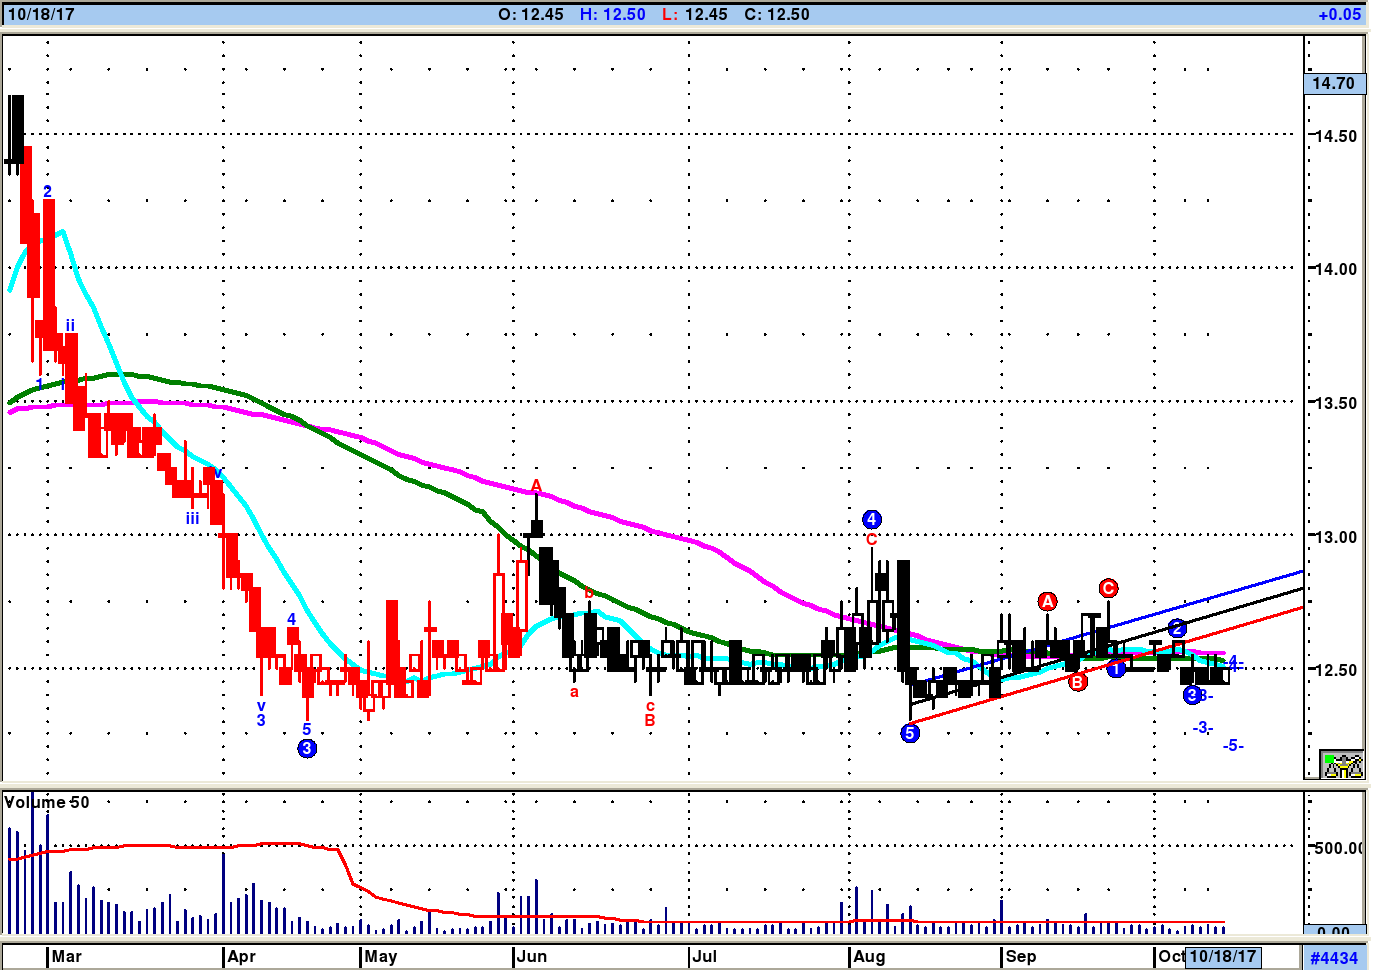Click the Aug label on time axis
Viewport: 1400px width, 970px height.
click(x=869, y=956)
